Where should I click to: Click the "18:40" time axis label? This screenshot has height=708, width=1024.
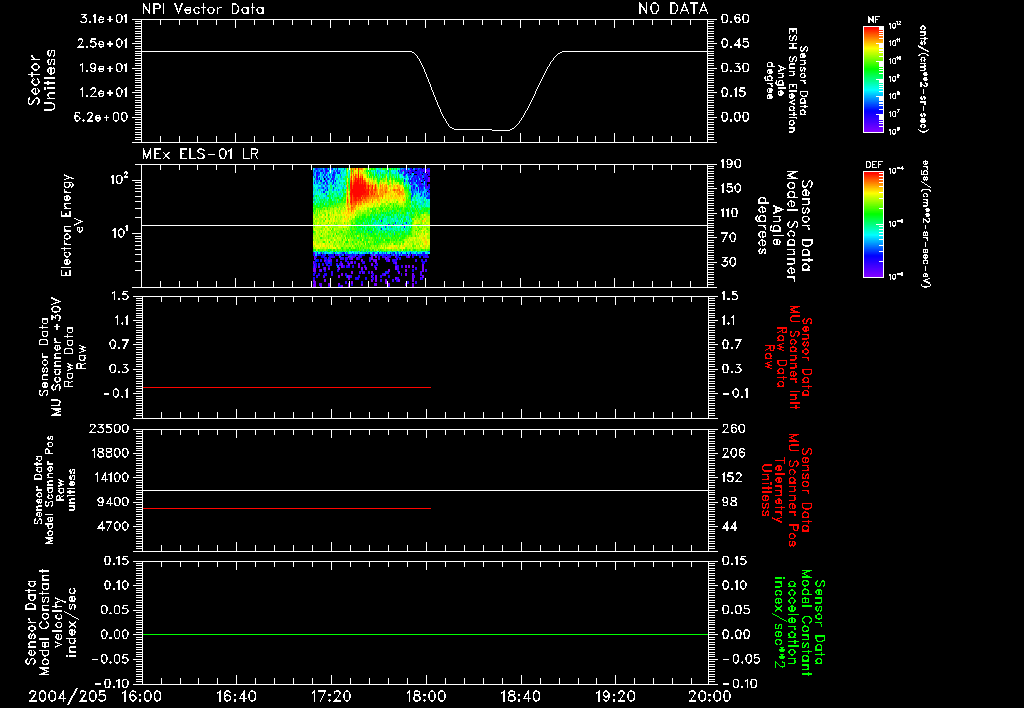point(520,696)
